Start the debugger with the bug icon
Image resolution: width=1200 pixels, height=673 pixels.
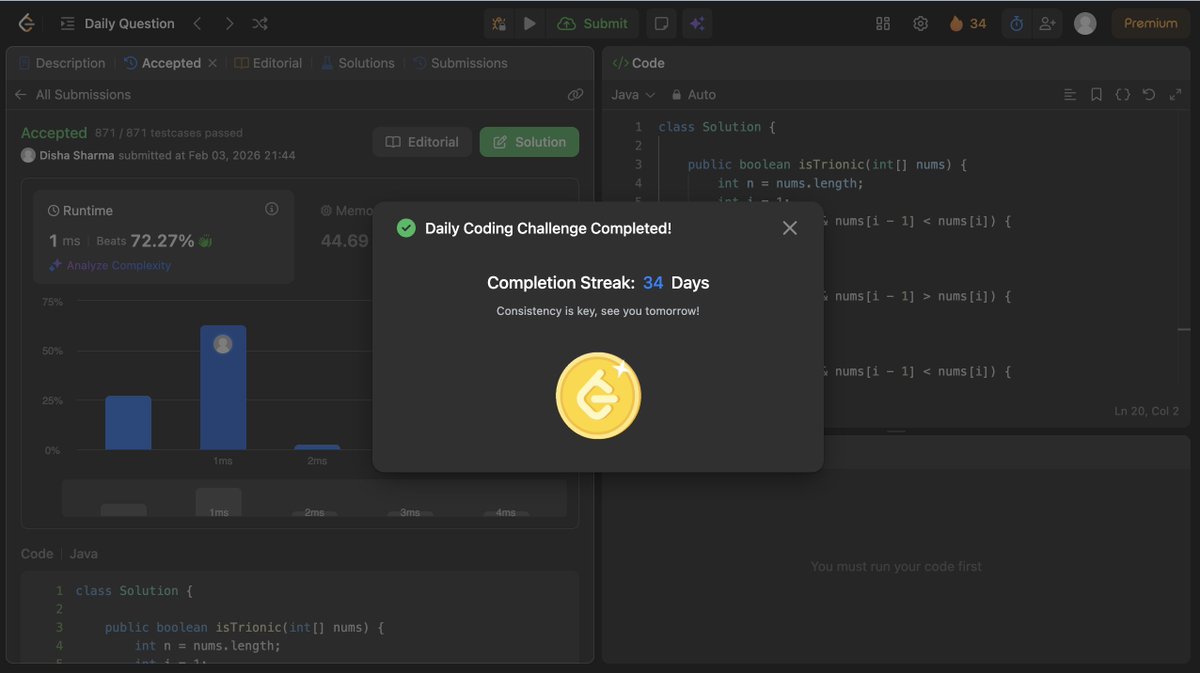point(499,23)
